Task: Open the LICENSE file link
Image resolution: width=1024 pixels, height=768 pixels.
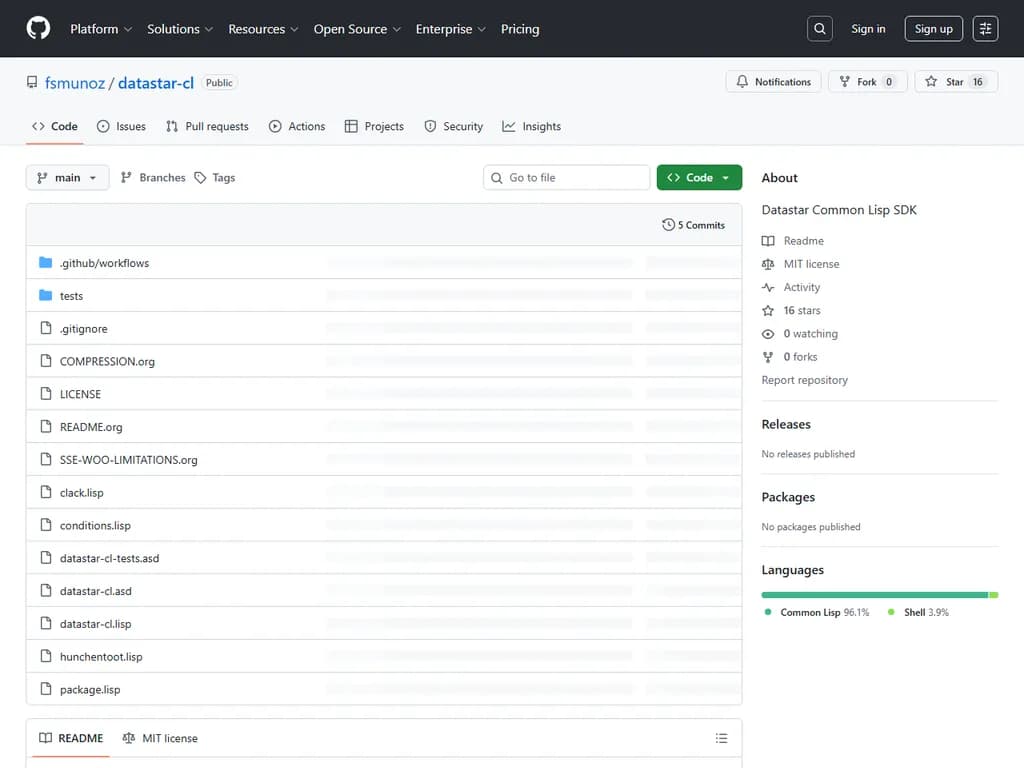Action: [x=81, y=394]
